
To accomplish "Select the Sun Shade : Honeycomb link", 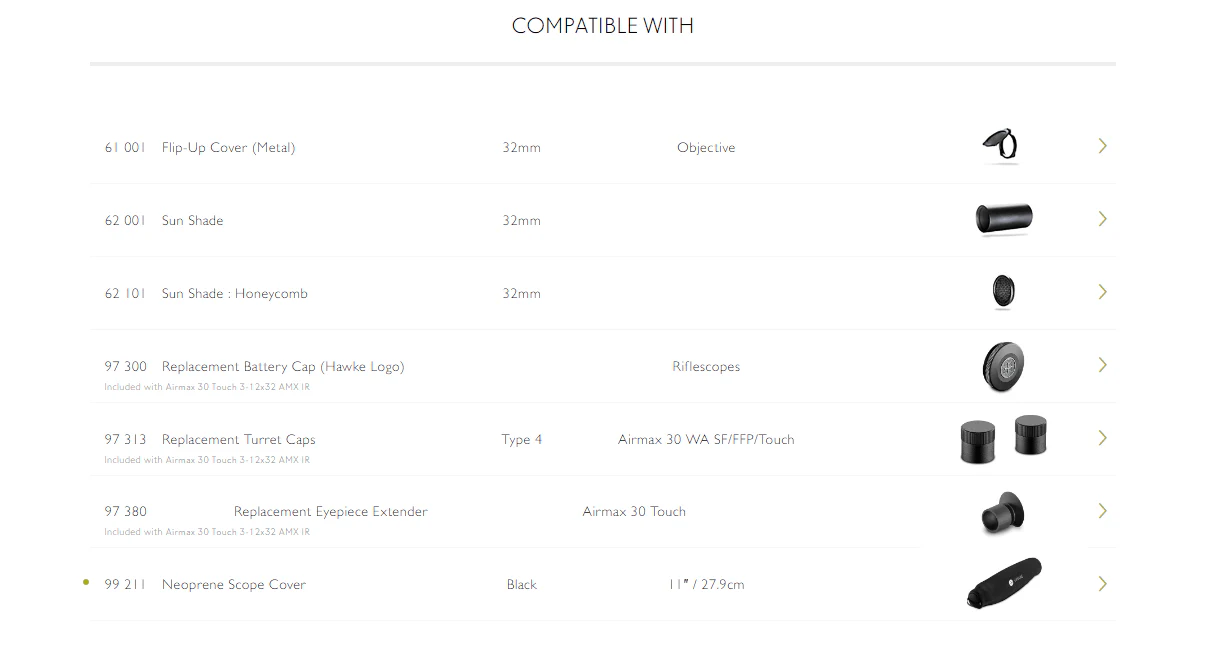I will (x=235, y=294).
